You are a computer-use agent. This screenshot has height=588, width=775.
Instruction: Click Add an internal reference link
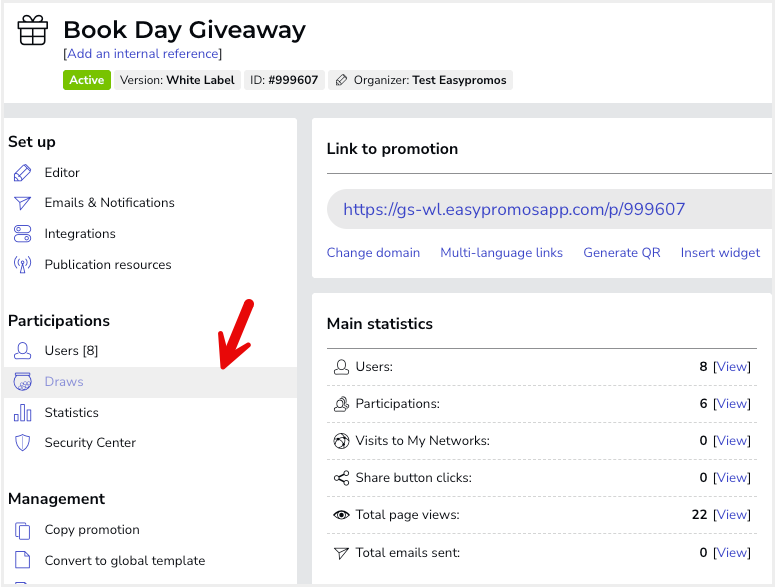pyautogui.click(x=143, y=53)
